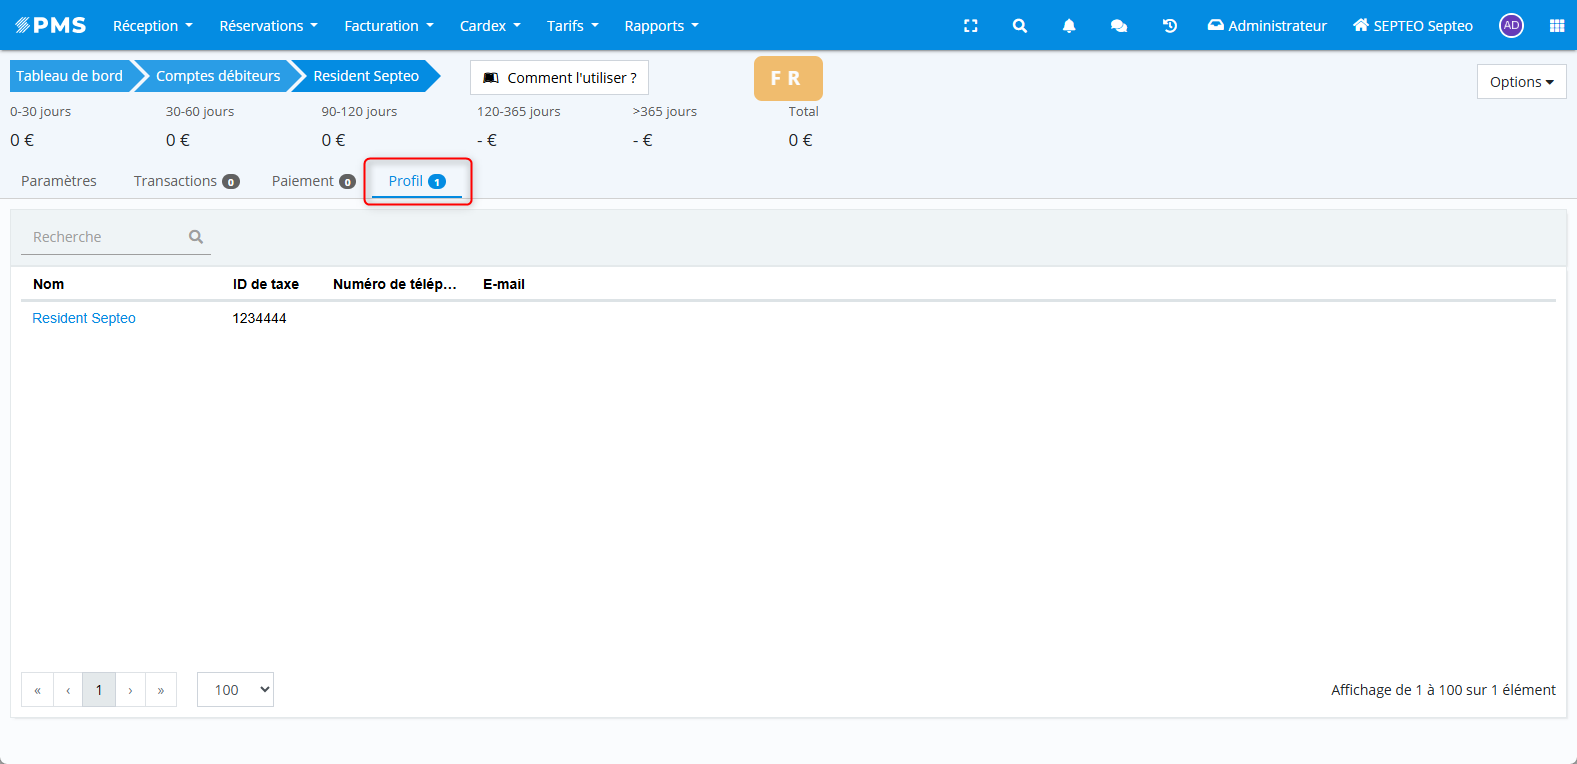
Task: Go to Comptes débiteurs breadcrumb
Action: tap(218, 76)
